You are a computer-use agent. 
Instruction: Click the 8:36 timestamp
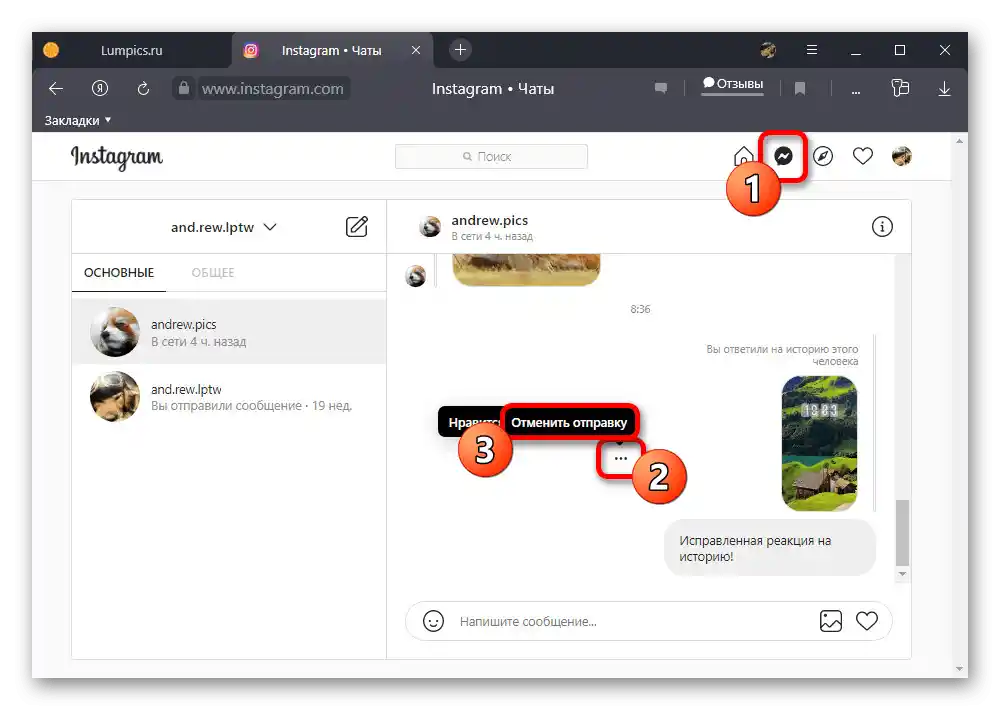tap(640, 309)
